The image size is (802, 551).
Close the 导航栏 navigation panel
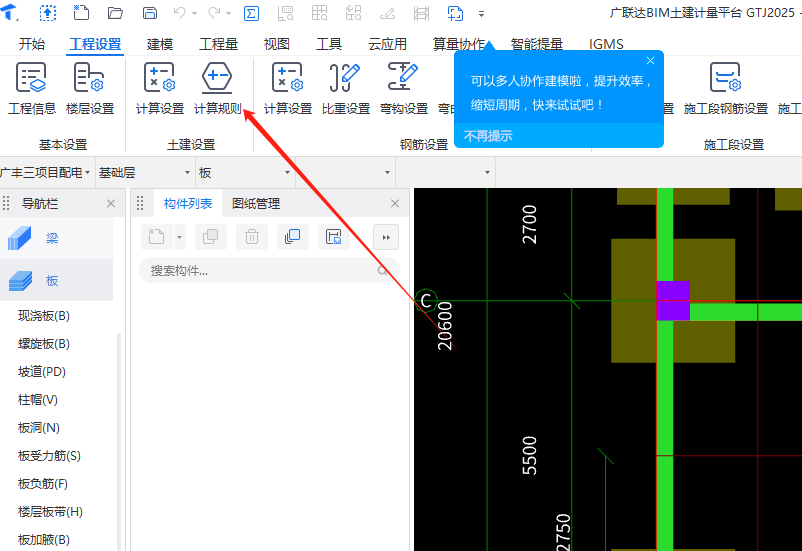tap(111, 204)
